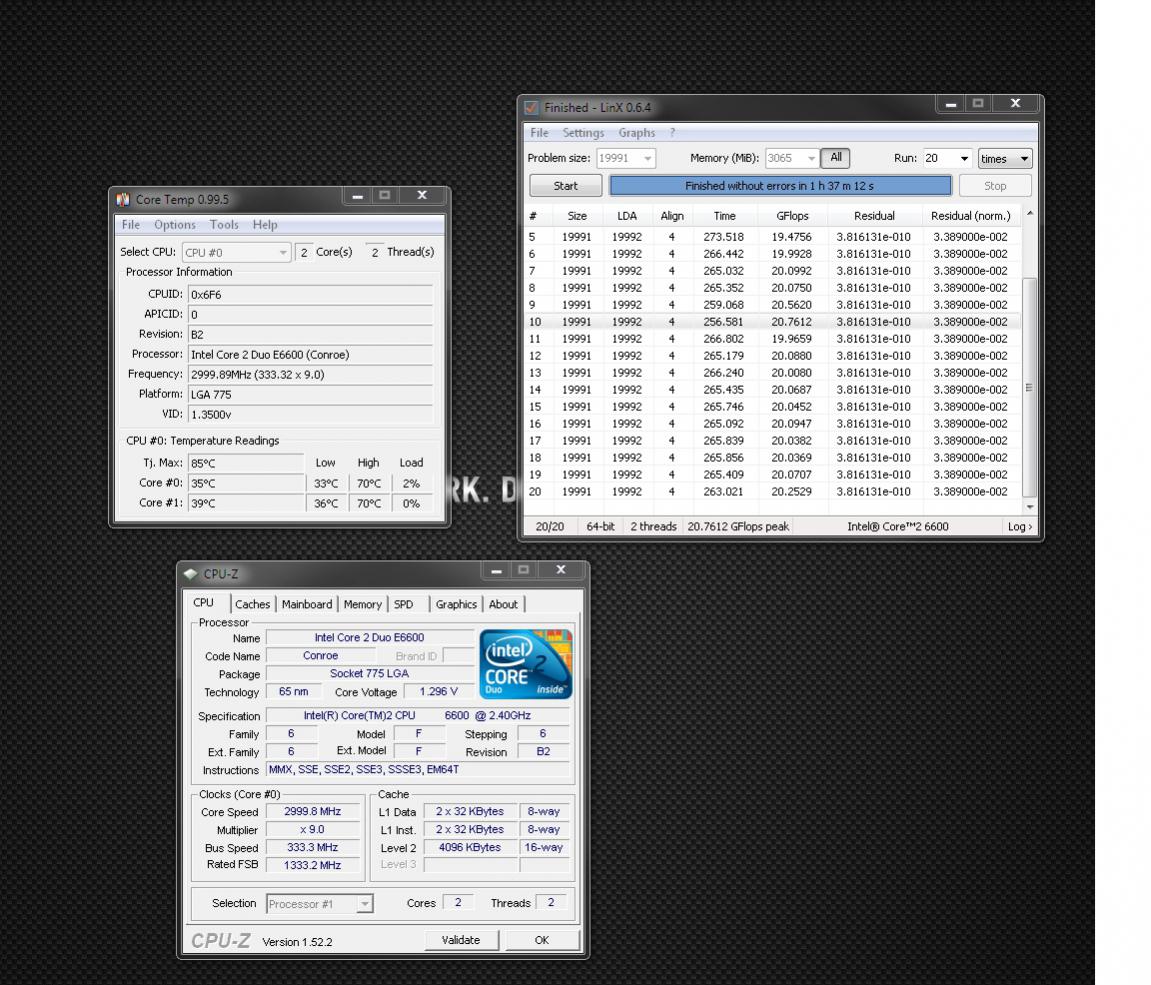Click the 2 threads status bar entry
This screenshot has height=985, width=1151.
pyautogui.click(x=653, y=526)
